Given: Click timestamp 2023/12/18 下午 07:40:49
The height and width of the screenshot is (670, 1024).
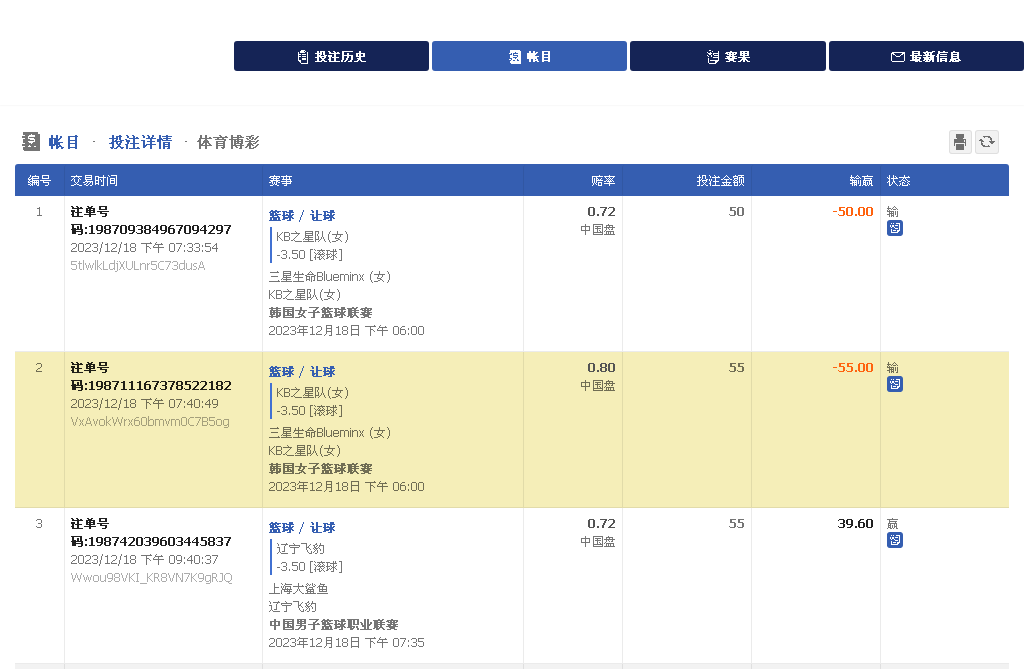Looking at the screenshot, I should (x=144, y=404).
